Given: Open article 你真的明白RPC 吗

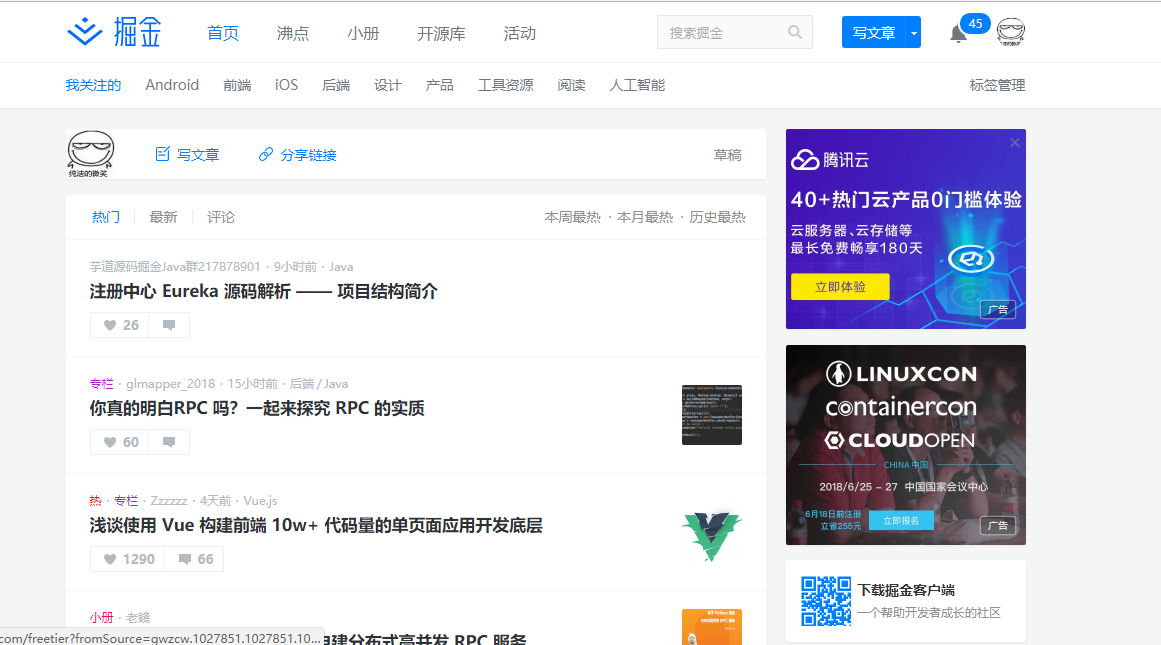Looking at the screenshot, I should coord(257,408).
